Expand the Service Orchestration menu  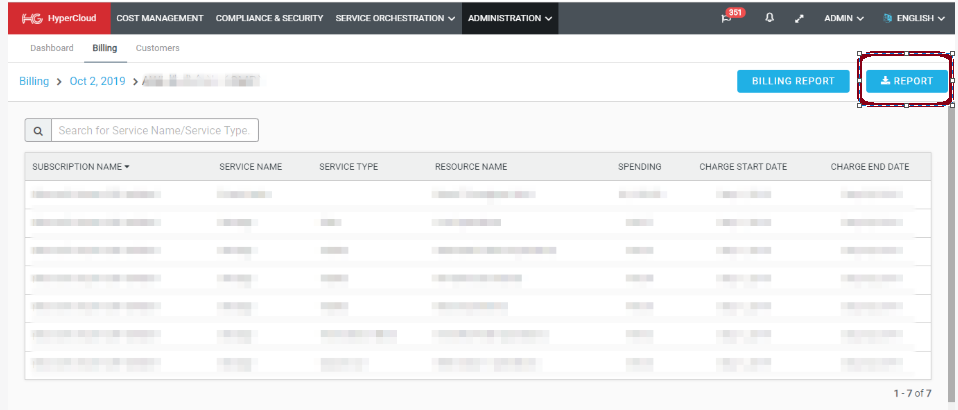point(395,18)
